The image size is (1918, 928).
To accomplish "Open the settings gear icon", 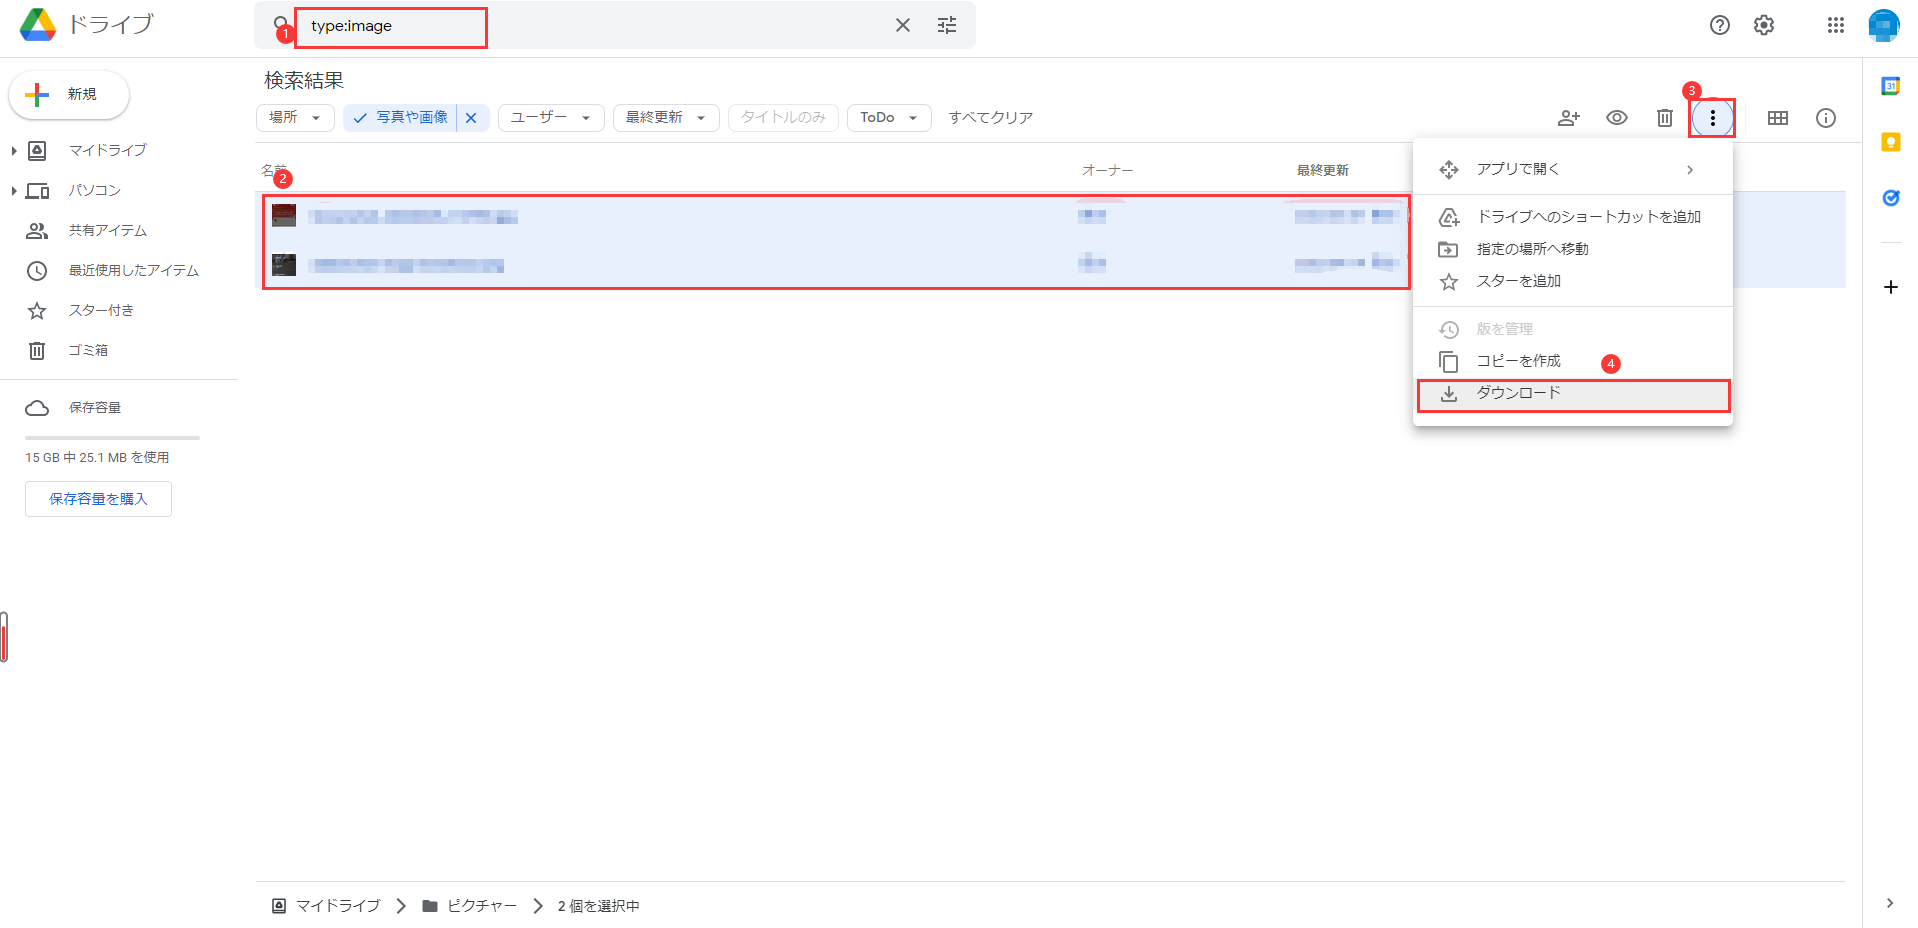I will pos(1763,25).
